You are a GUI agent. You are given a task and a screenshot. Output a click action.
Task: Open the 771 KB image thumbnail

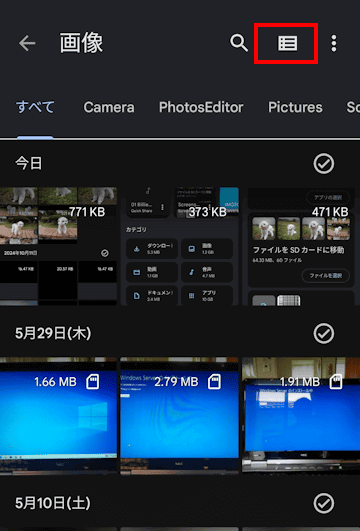pyautogui.click(x=59, y=246)
